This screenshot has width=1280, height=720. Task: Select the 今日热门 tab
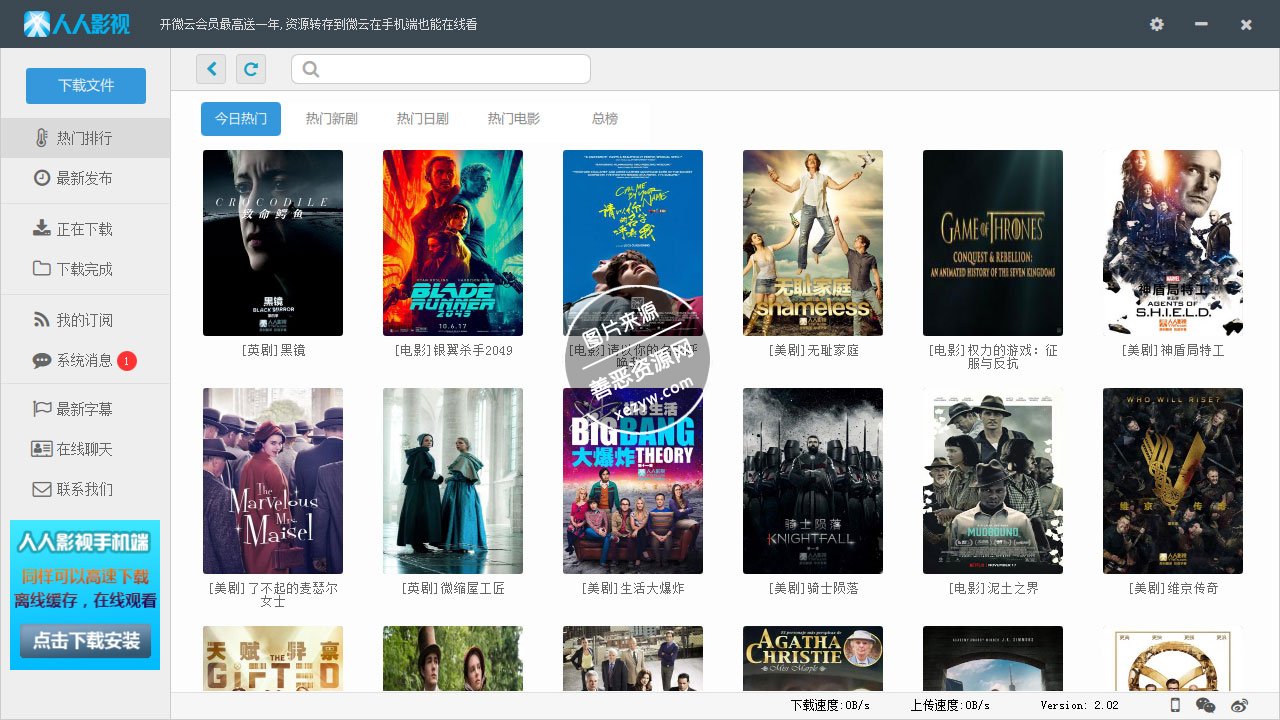click(241, 119)
